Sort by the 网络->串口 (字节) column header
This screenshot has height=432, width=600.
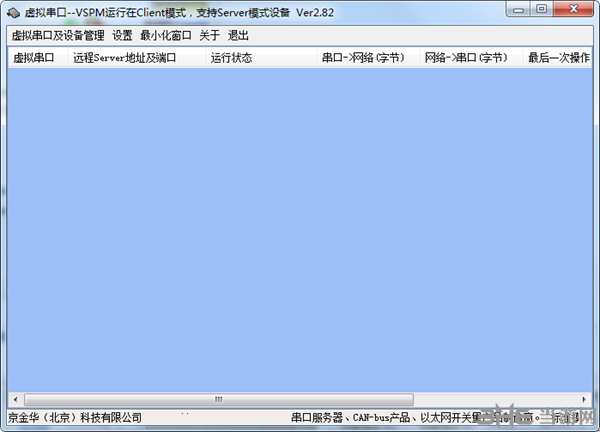click(x=471, y=58)
